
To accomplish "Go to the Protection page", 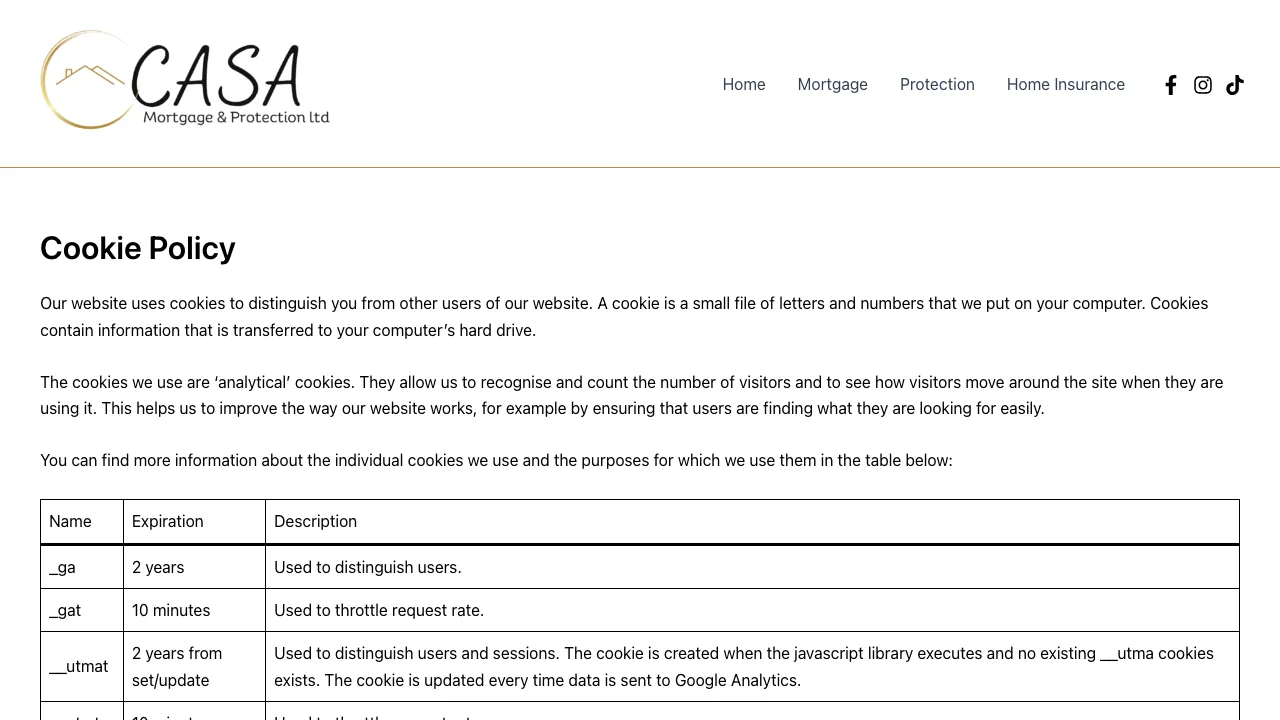I will [x=937, y=85].
